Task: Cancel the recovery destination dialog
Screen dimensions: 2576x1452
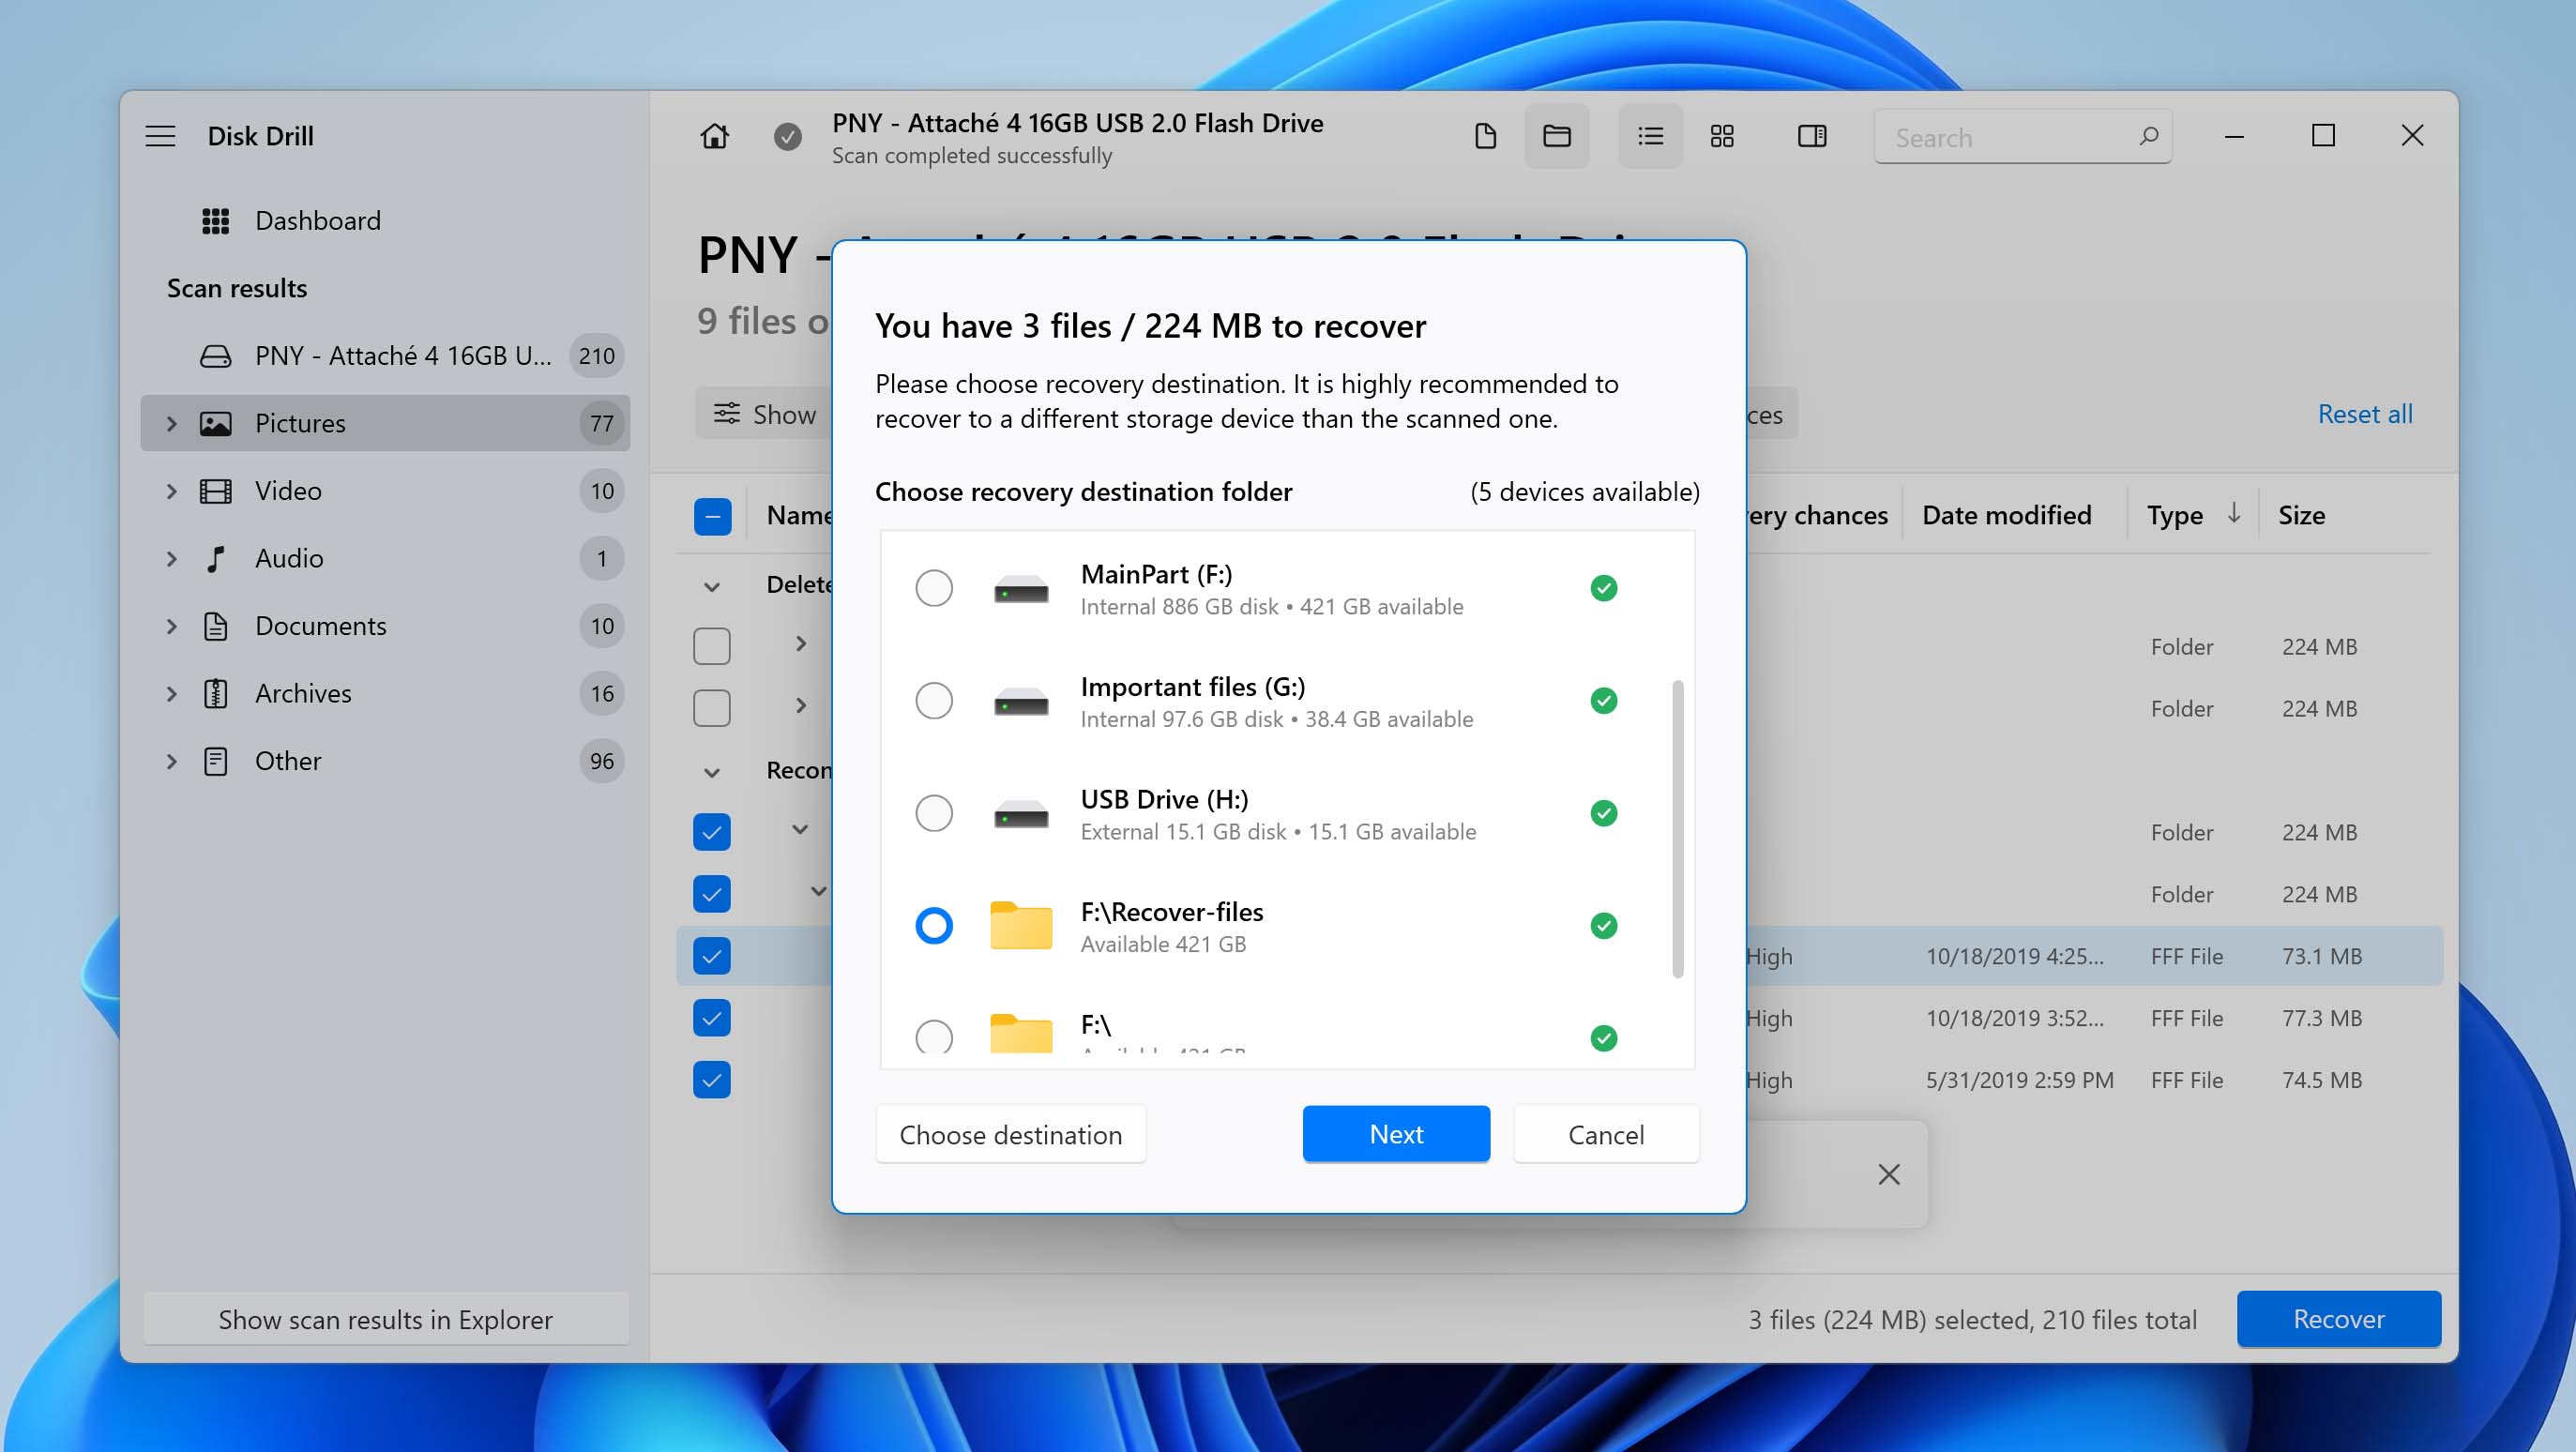Action: point(1605,1135)
